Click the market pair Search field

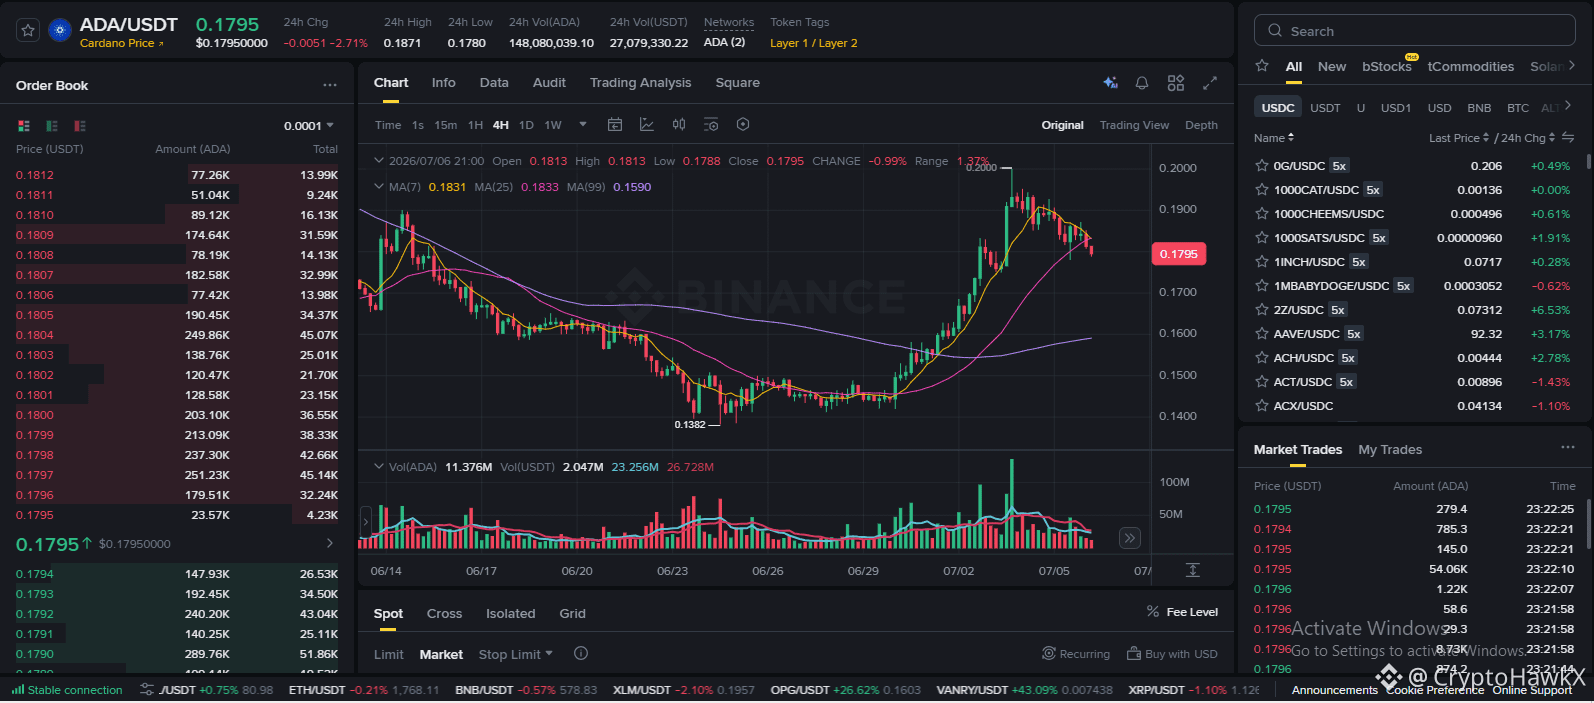tap(1414, 31)
